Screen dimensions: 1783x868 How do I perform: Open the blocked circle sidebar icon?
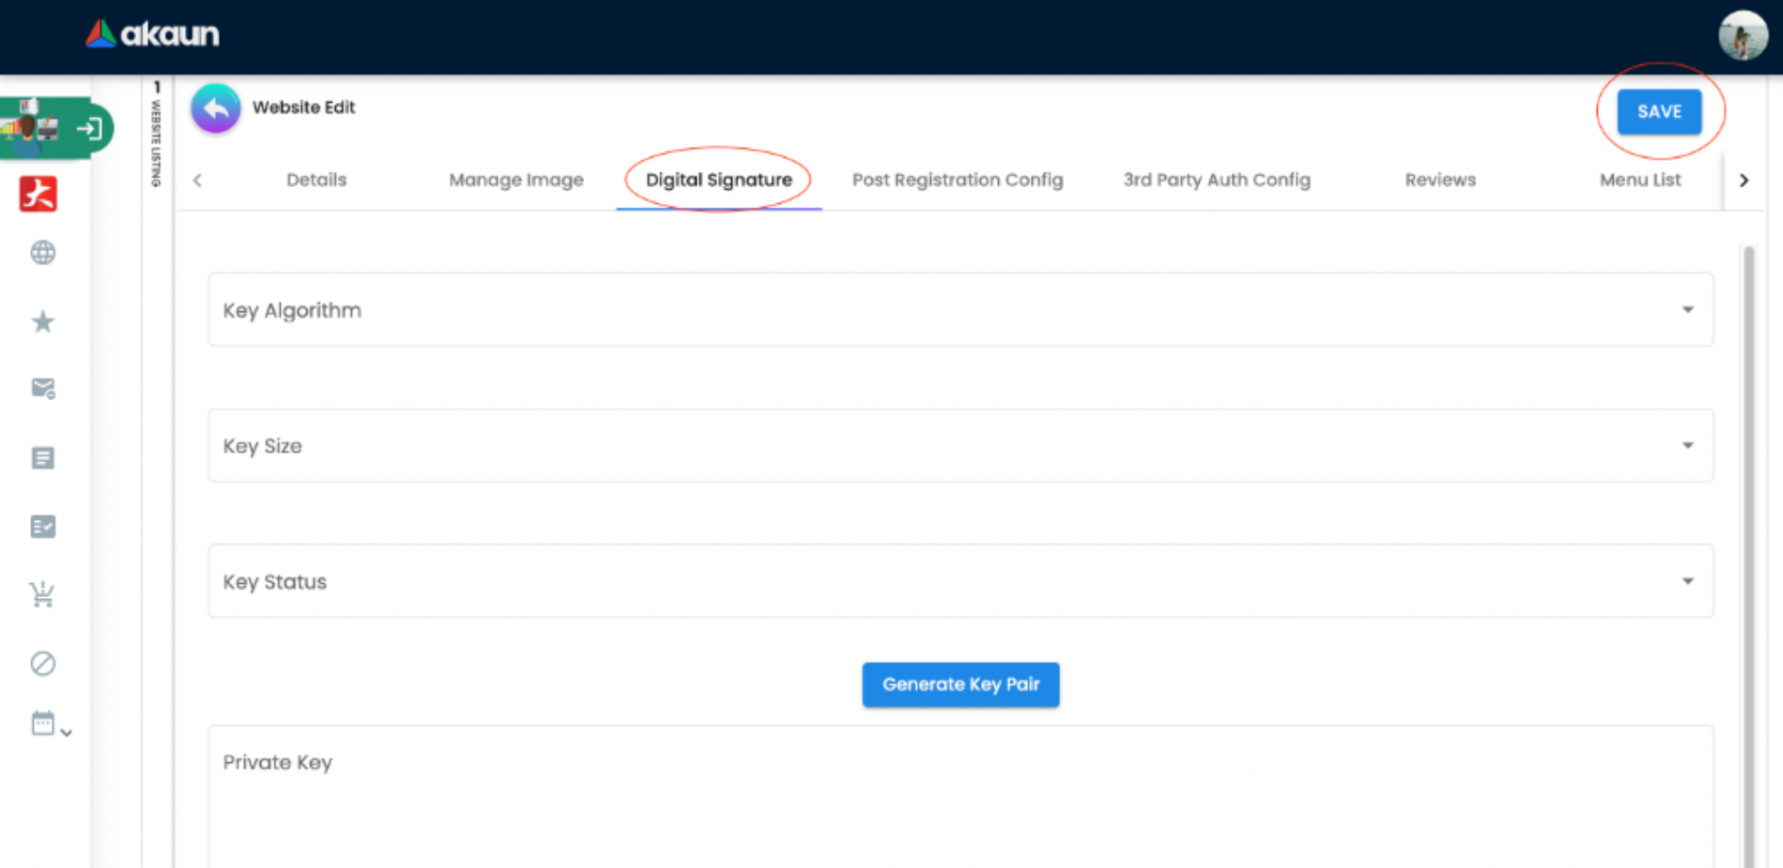[43, 663]
